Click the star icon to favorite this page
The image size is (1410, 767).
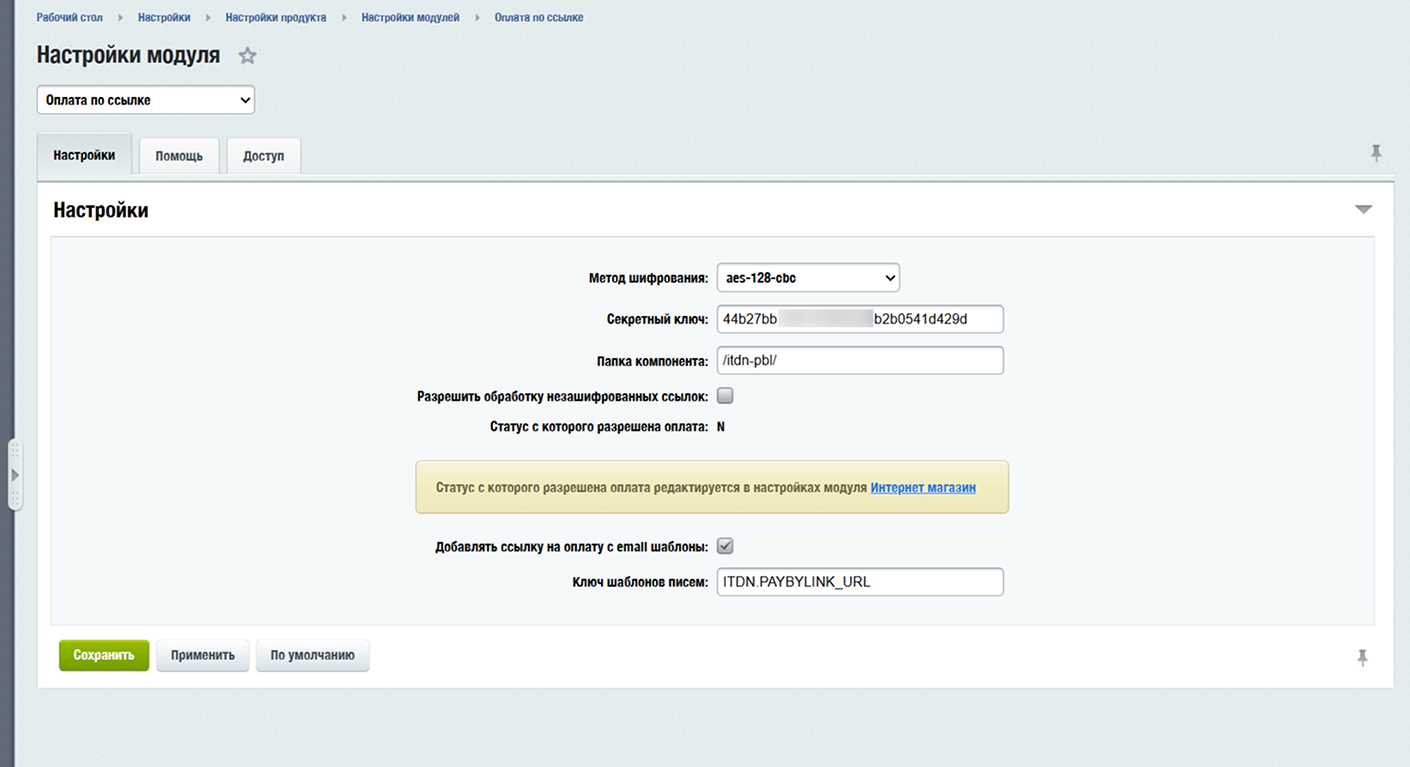click(247, 55)
